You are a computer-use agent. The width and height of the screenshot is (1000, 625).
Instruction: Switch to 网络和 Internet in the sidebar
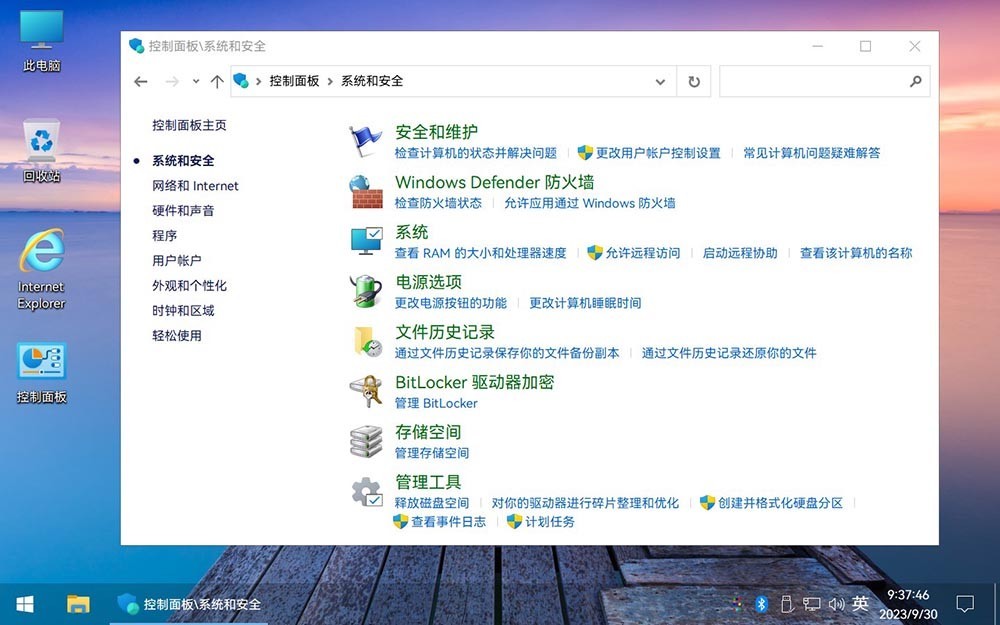tap(194, 185)
